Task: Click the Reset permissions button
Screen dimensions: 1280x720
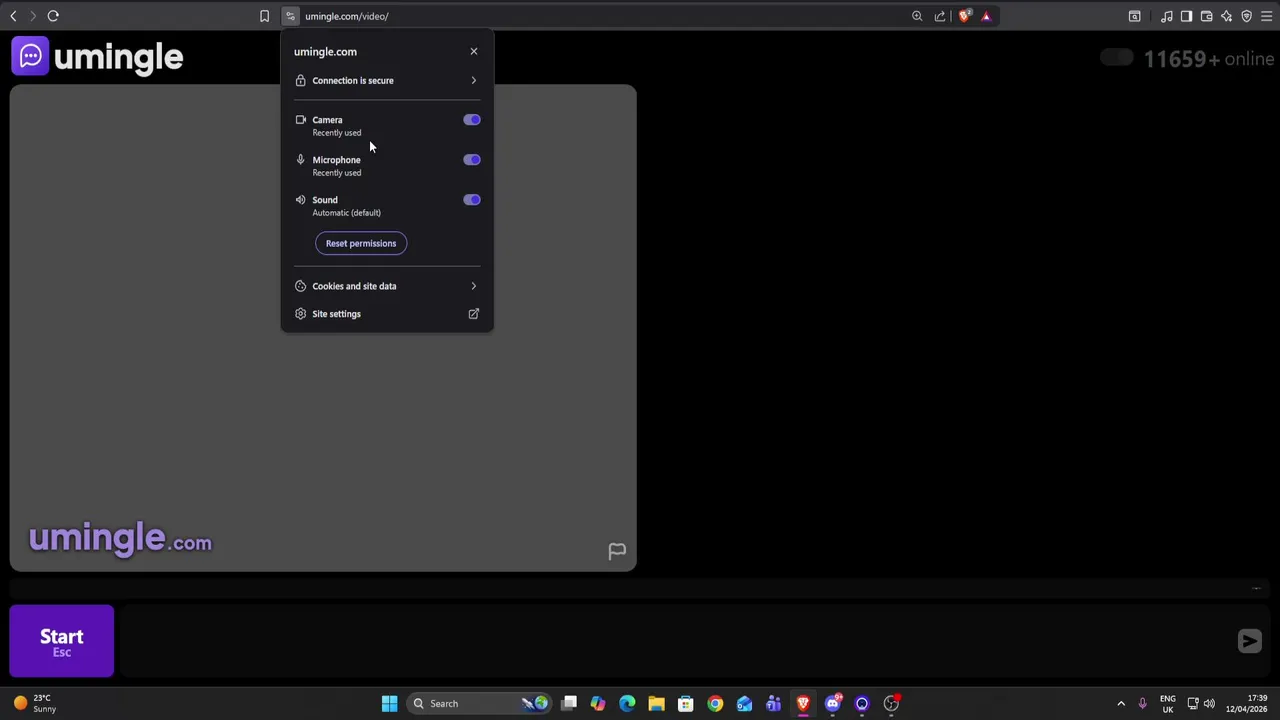Action: tap(361, 243)
